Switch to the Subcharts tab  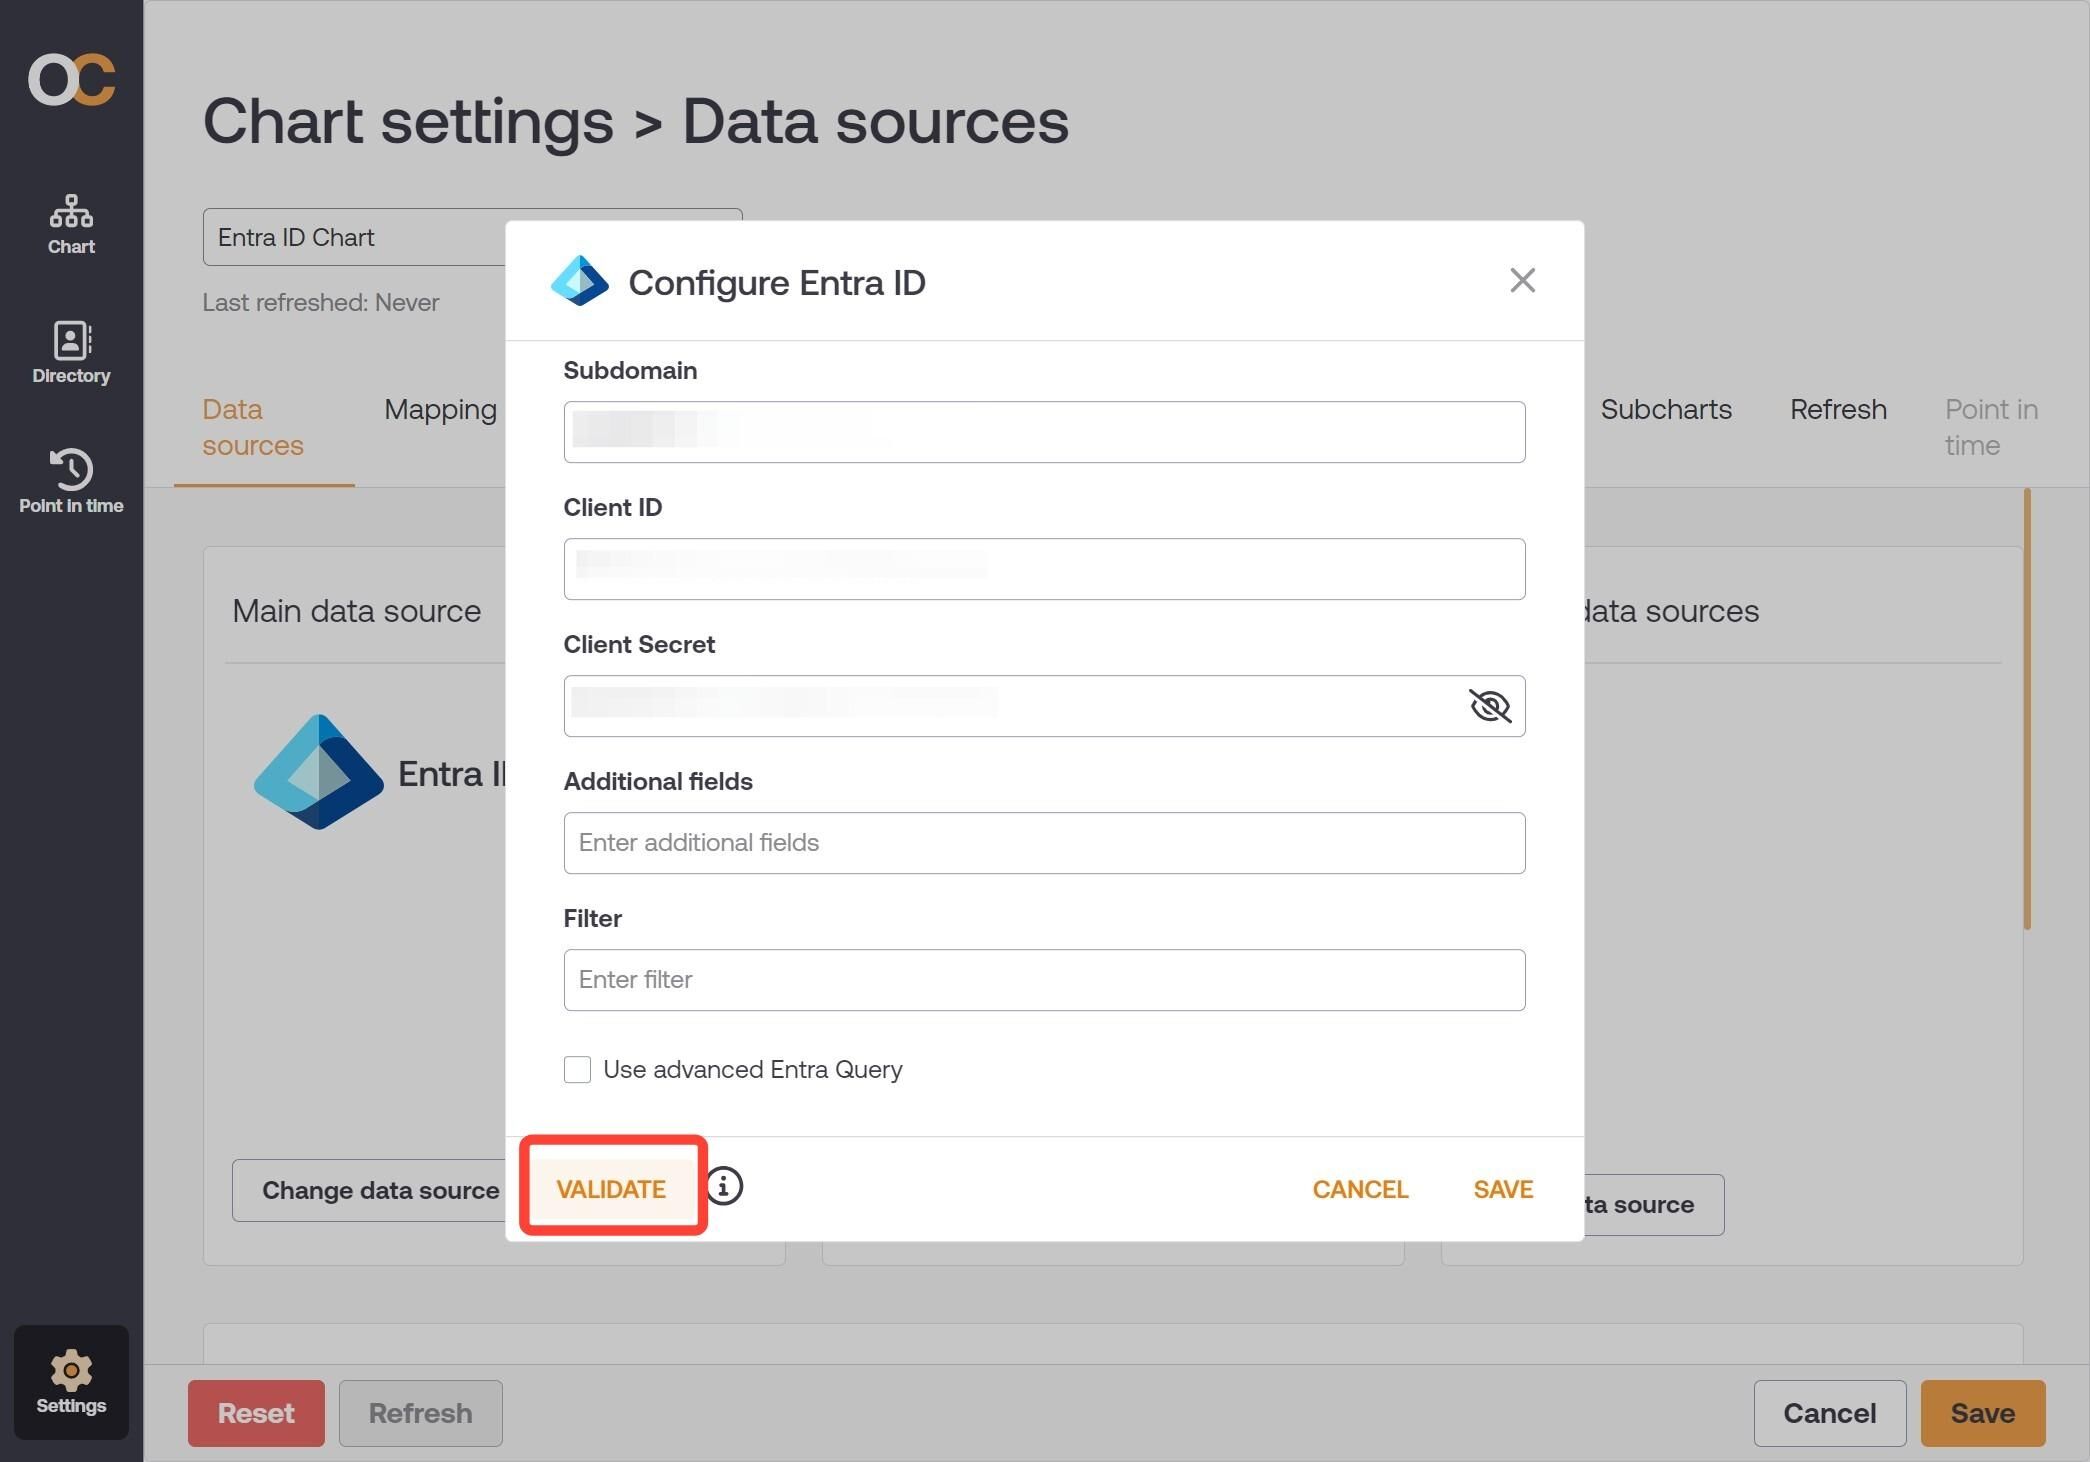pos(1666,409)
